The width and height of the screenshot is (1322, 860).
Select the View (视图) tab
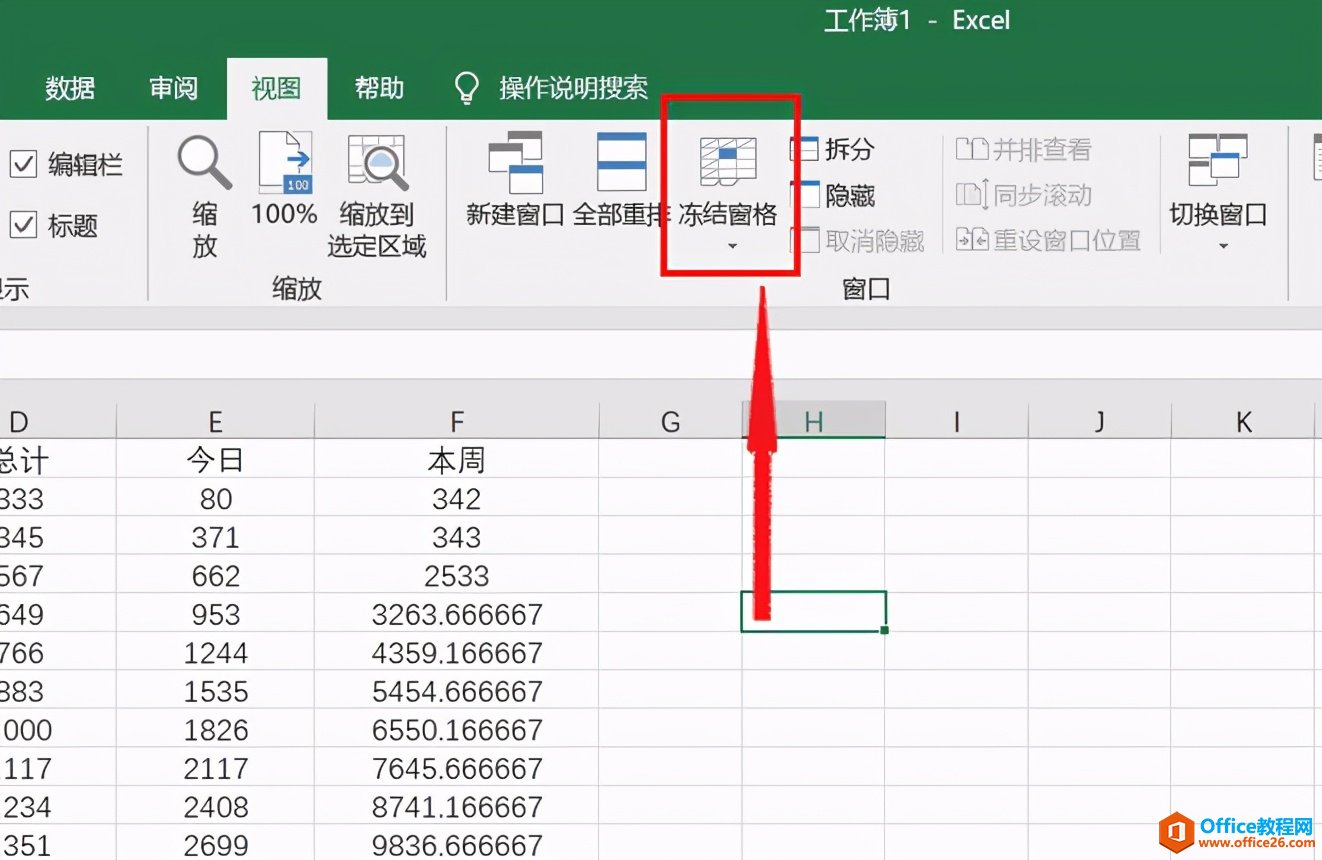pos(276,88)
